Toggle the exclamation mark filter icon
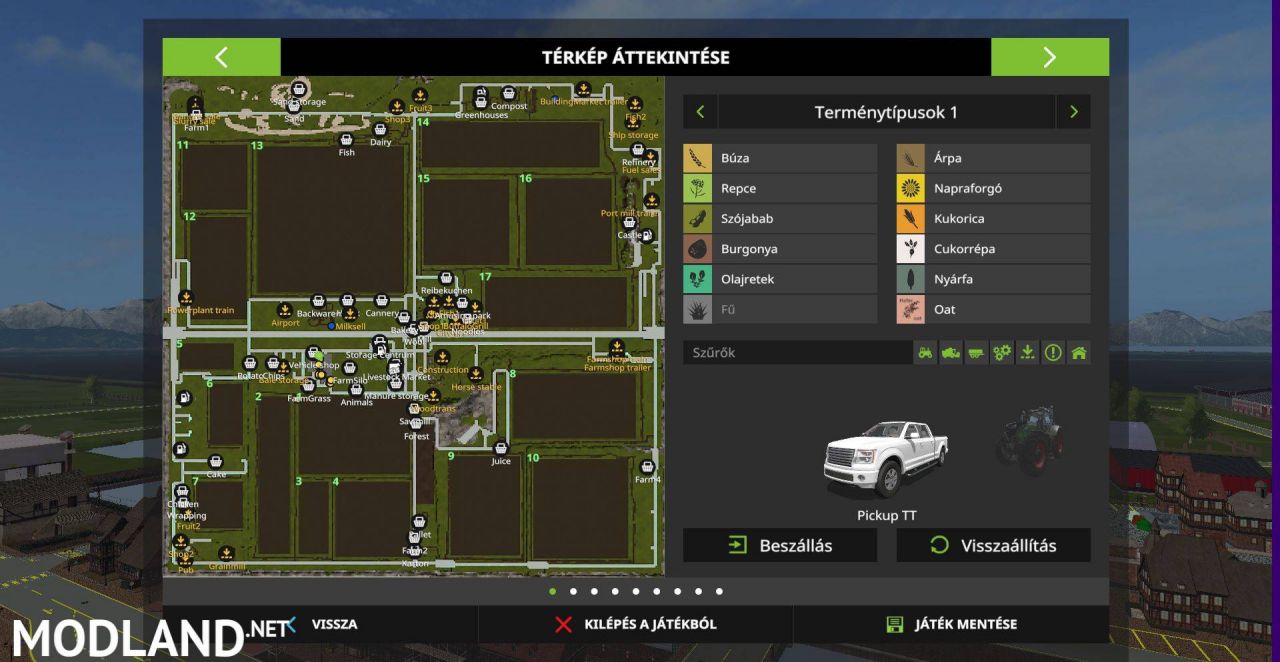Viewport: 1280px width, 662px height. pos(1053,353)
